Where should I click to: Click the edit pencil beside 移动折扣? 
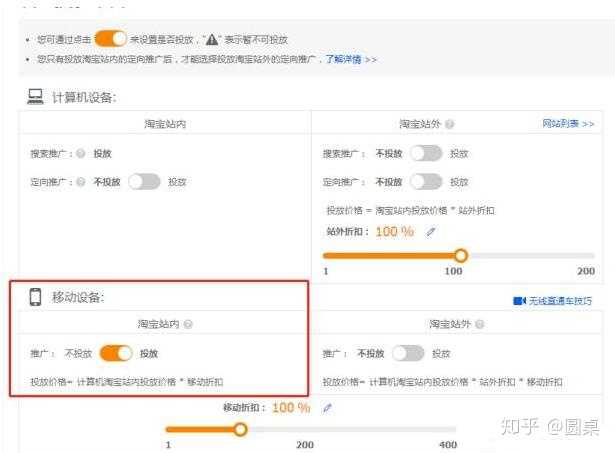point(327,408)
